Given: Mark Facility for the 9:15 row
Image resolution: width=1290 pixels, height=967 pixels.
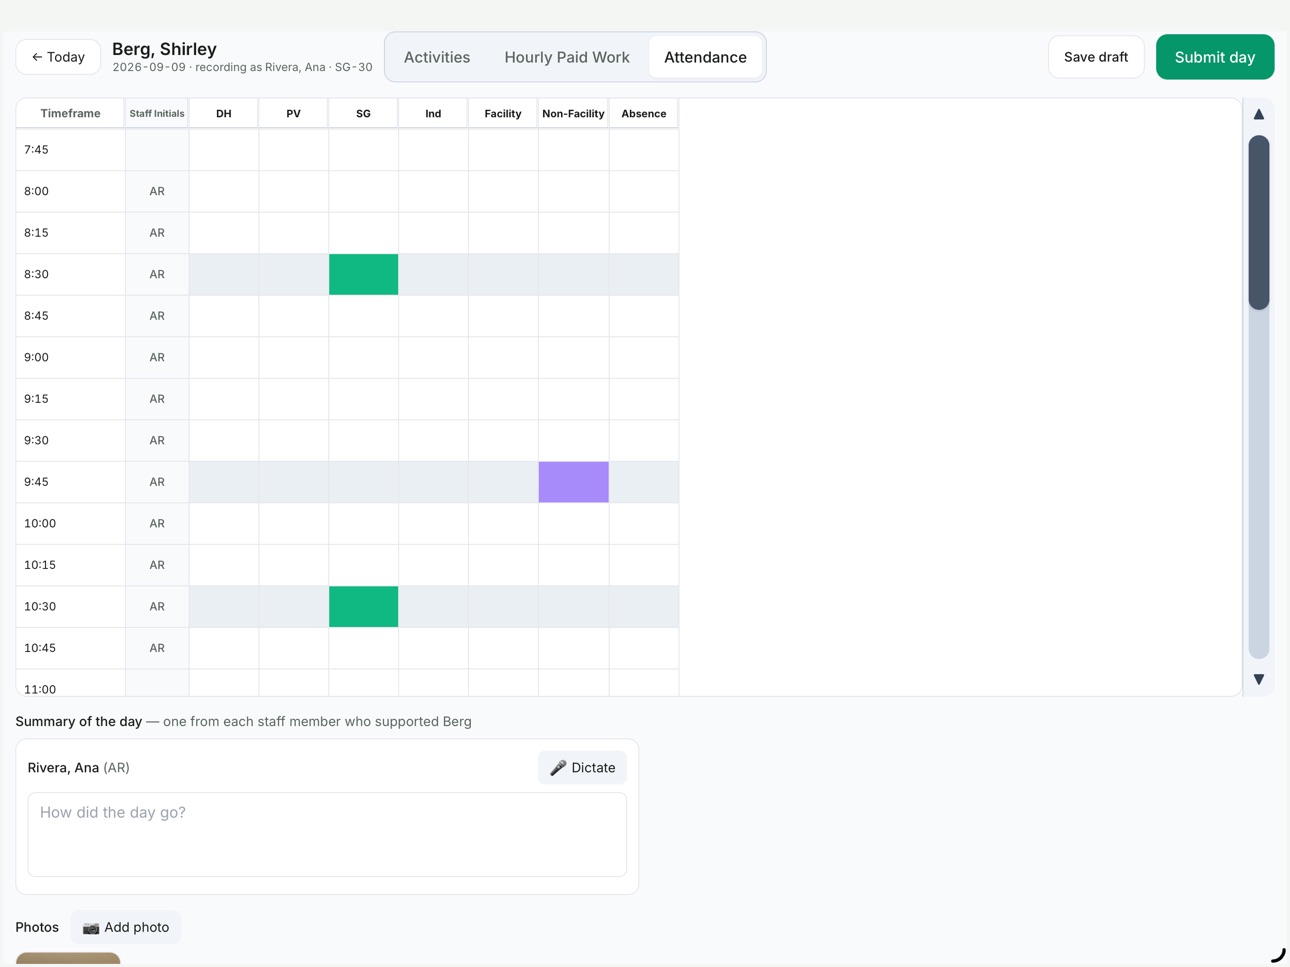Looking at the screenshot, I should click(503, 399).
